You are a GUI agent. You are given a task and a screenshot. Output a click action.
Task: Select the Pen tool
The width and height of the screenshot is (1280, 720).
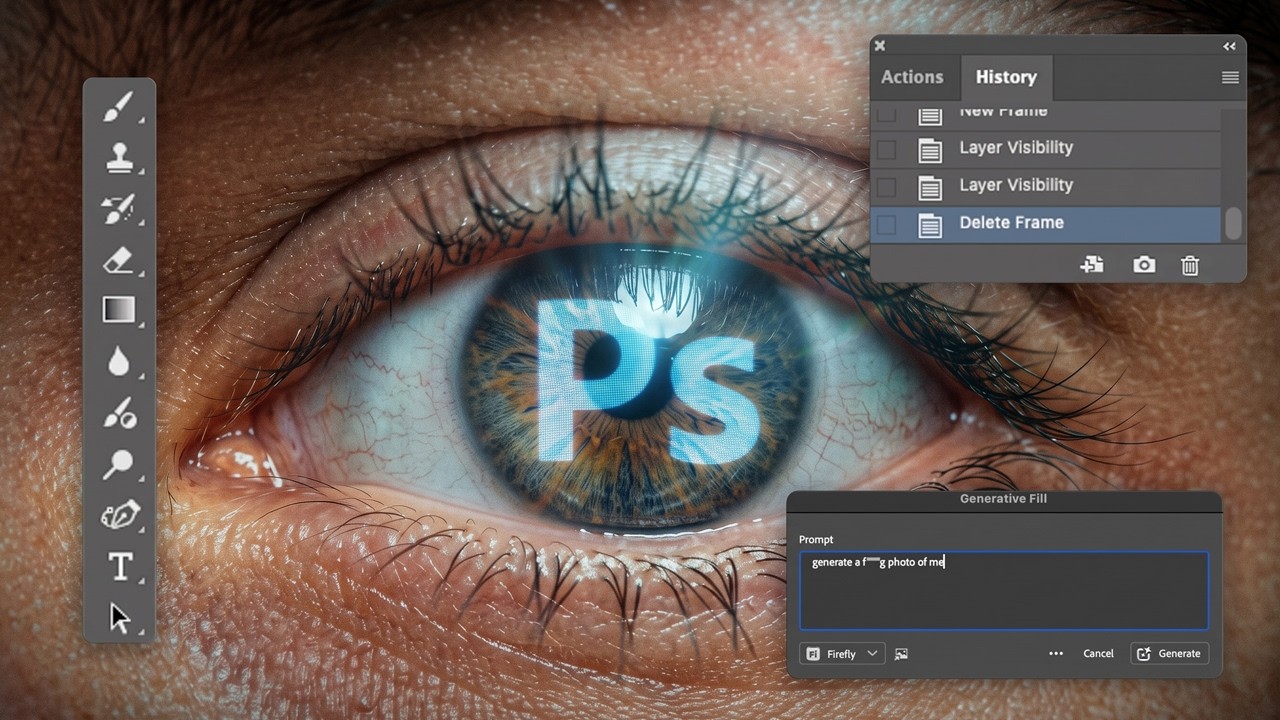tap(118, 516)
